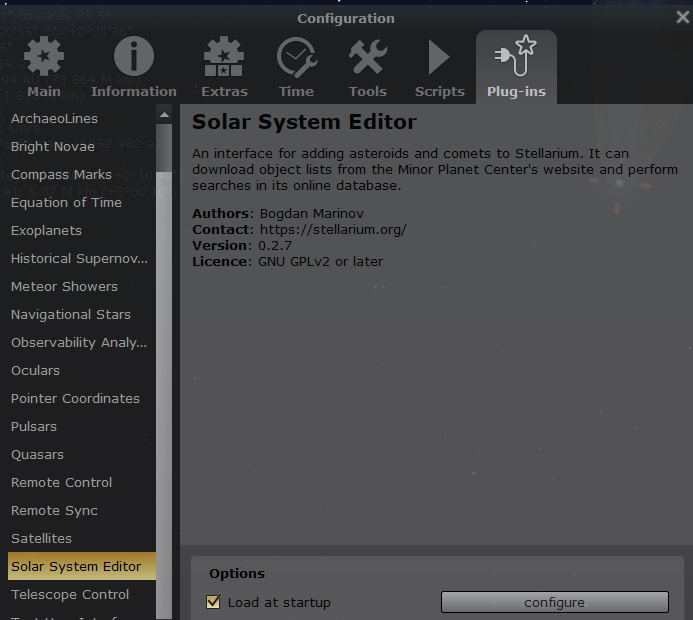Open the Time clock-wrench icon
This screenshot has width=693, height=620.
[297, 57]
